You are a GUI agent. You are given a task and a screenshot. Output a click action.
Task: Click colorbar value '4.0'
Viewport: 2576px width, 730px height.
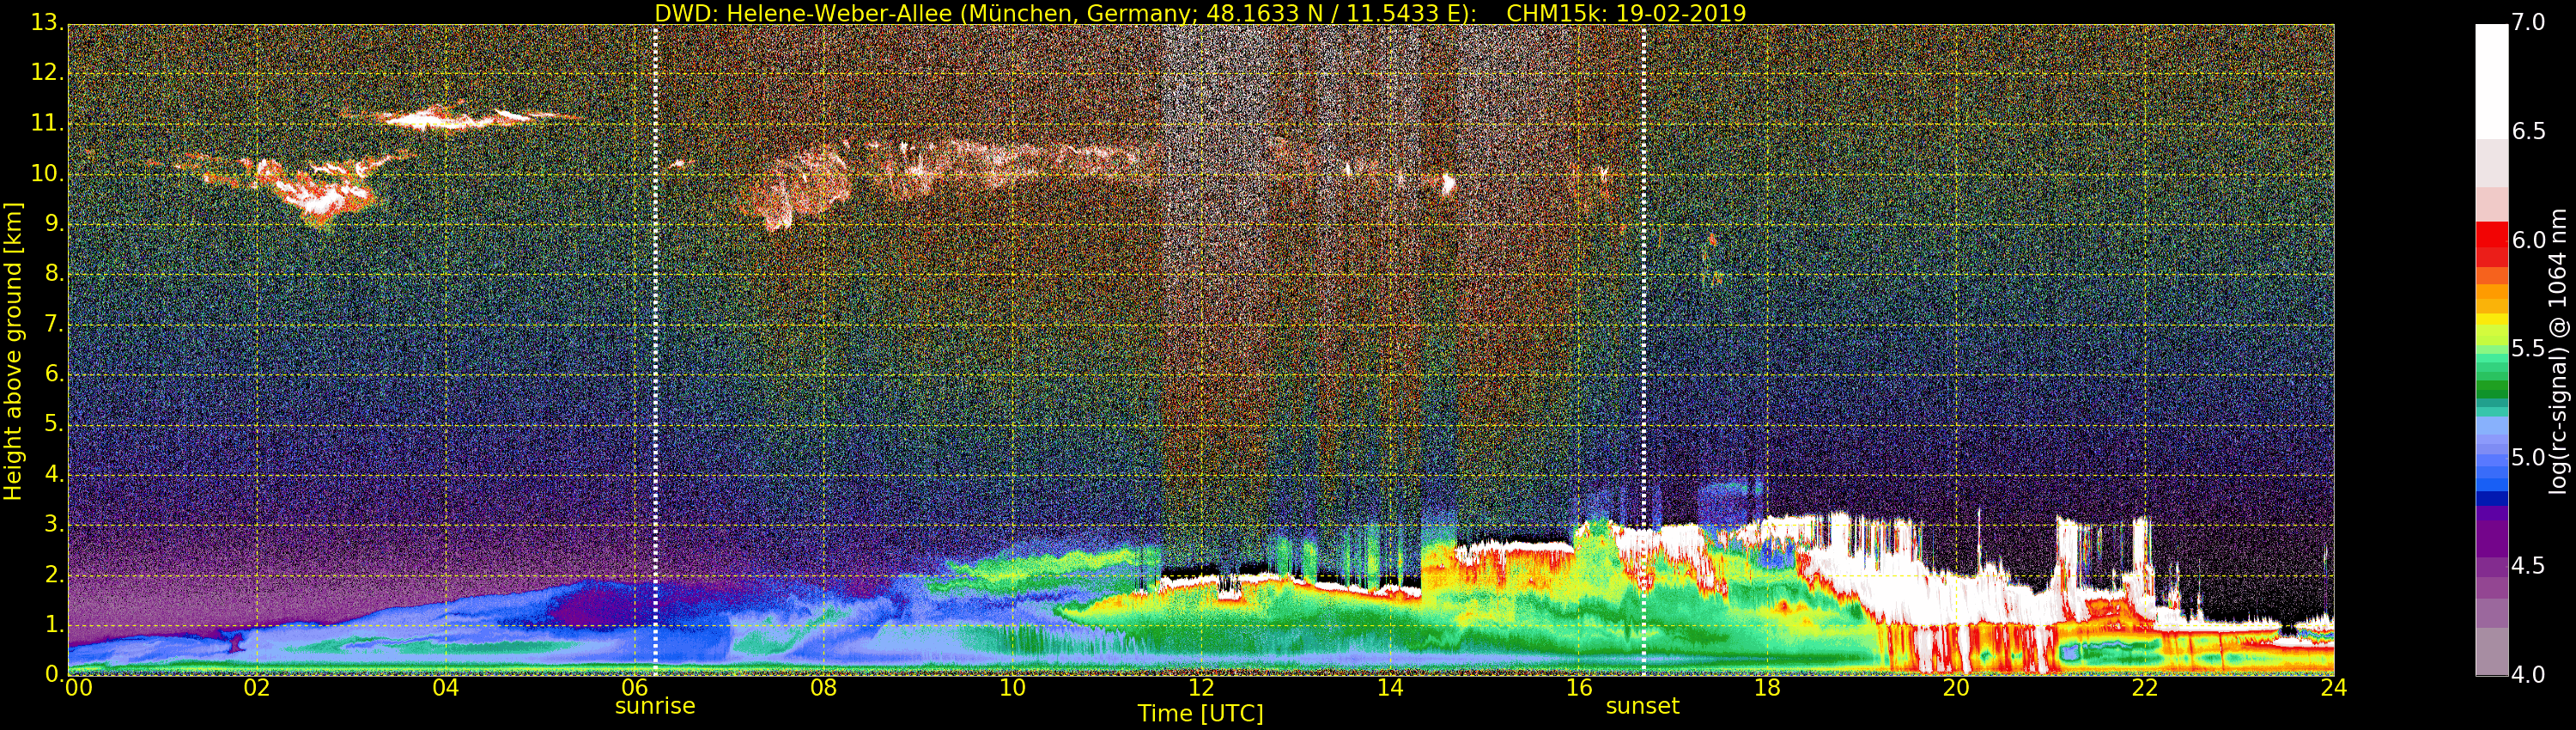[2528, 675]
